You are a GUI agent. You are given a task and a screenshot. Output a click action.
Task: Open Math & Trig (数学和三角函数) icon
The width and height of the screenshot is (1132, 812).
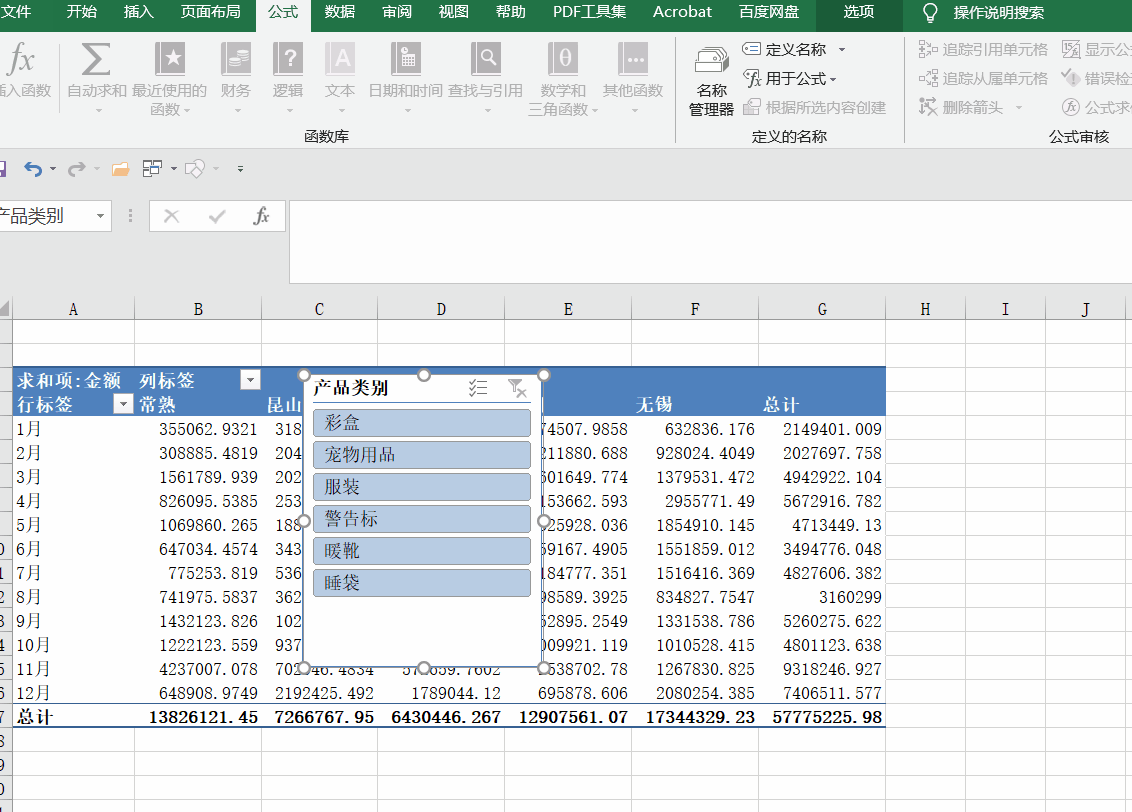coord(562,59)
